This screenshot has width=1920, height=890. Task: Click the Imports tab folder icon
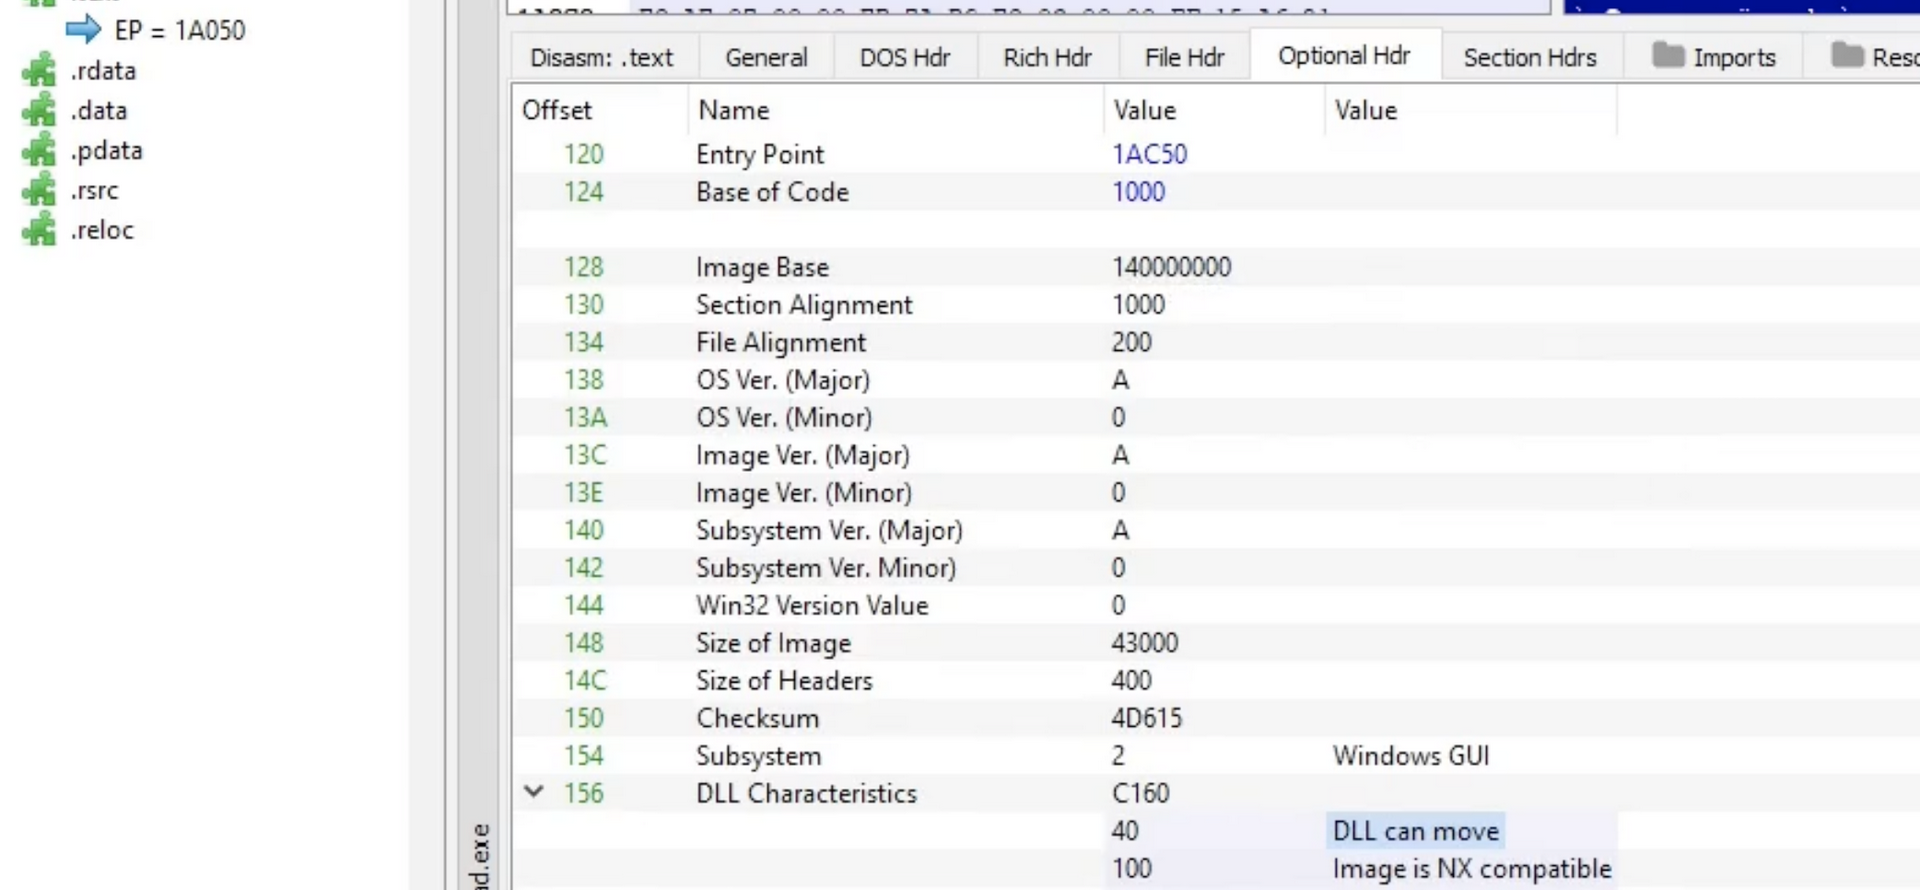(x=1668, y=56)
